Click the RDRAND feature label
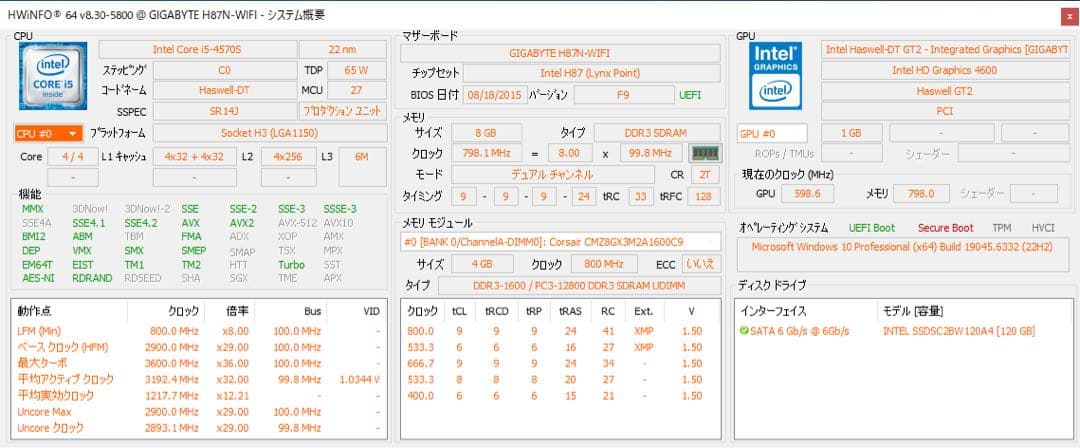 [x=92, y=278]
